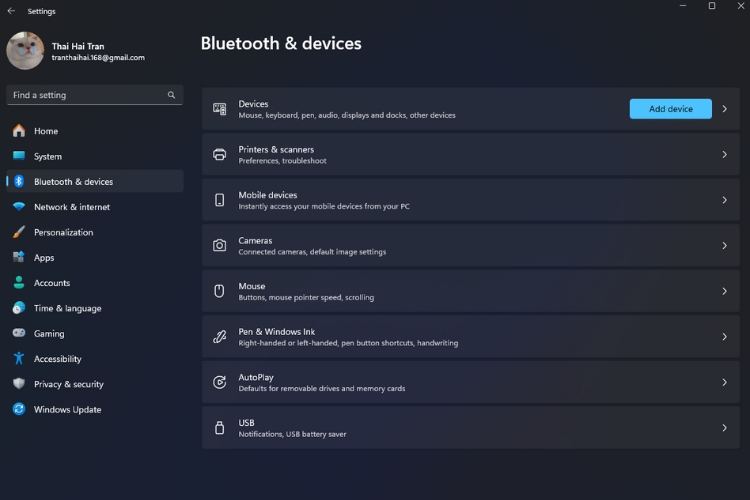Open the System settings page
This screenshot has height=500, width=750.
[48, 157]
